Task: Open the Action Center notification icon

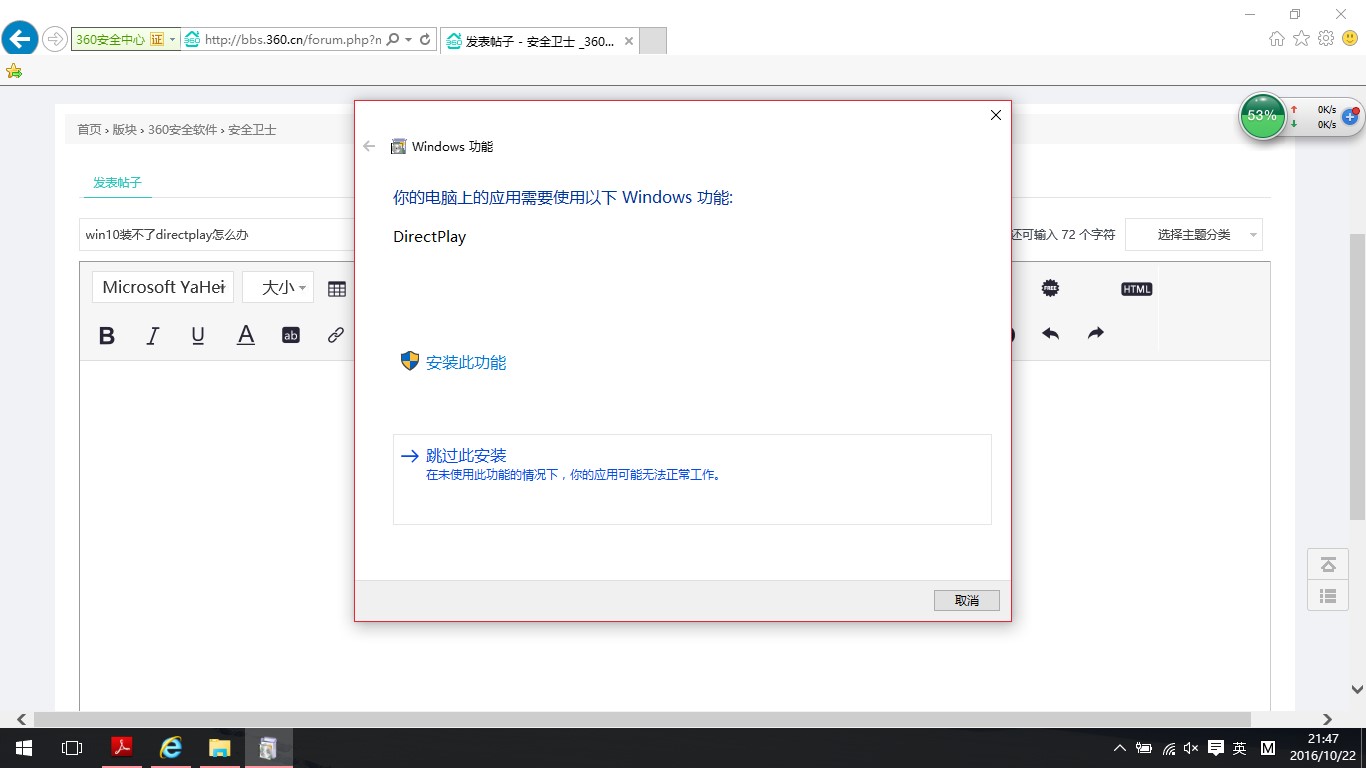Action: (1215, 748)
